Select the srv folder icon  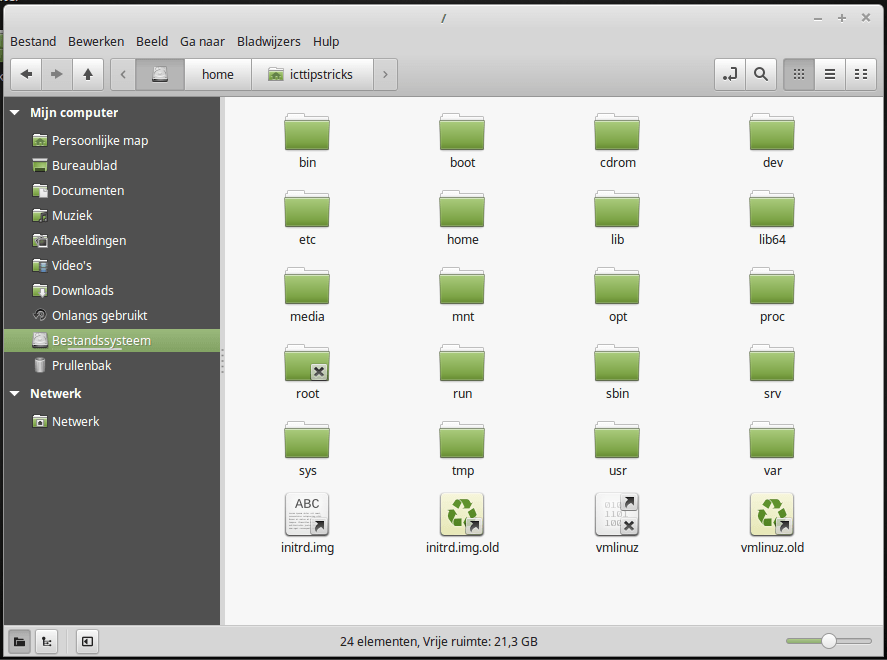(x=772, y=363)
